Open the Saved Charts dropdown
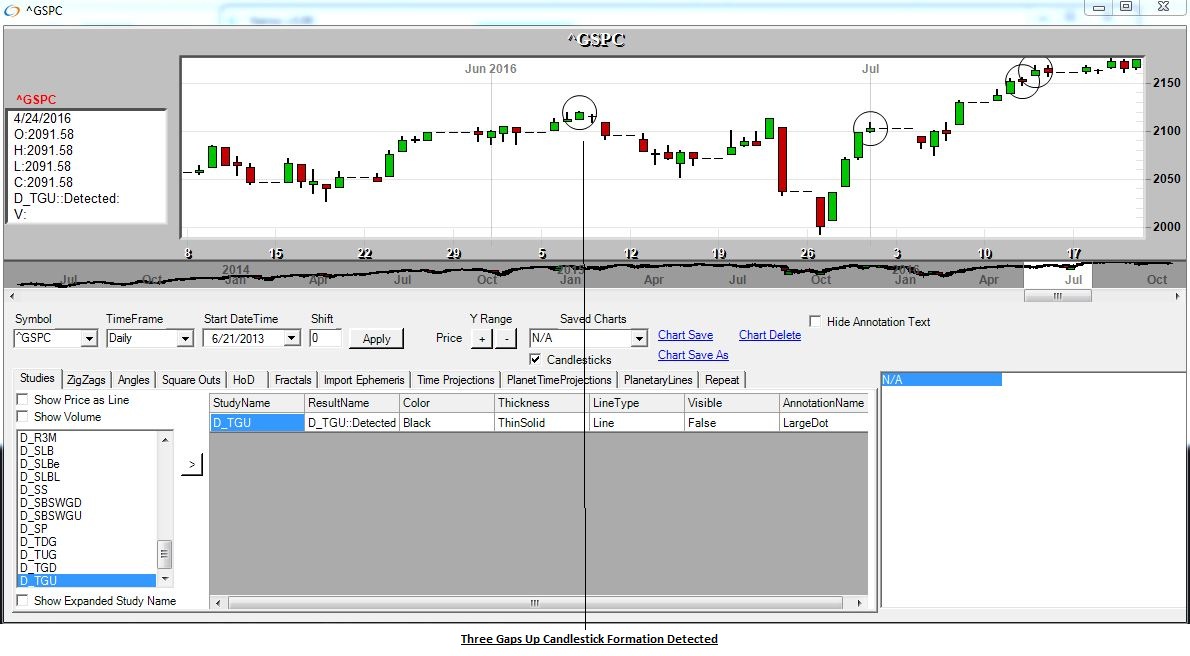1190x656 pixels. (639, 339)
